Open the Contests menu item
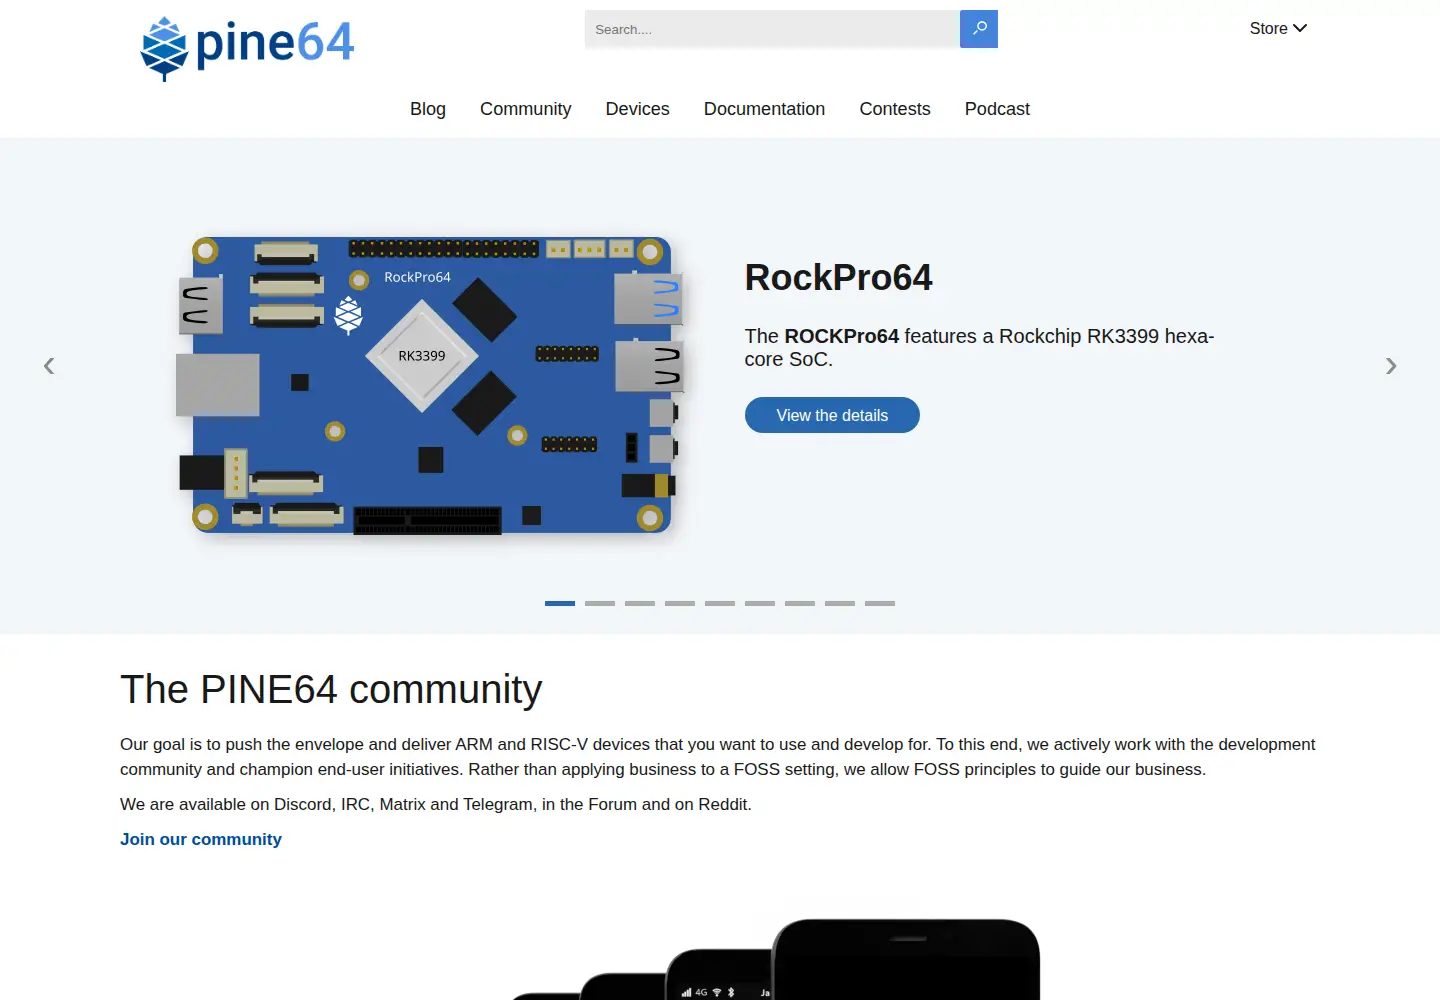Viewport: 1440px width, 1000px height. pos(895,109)
